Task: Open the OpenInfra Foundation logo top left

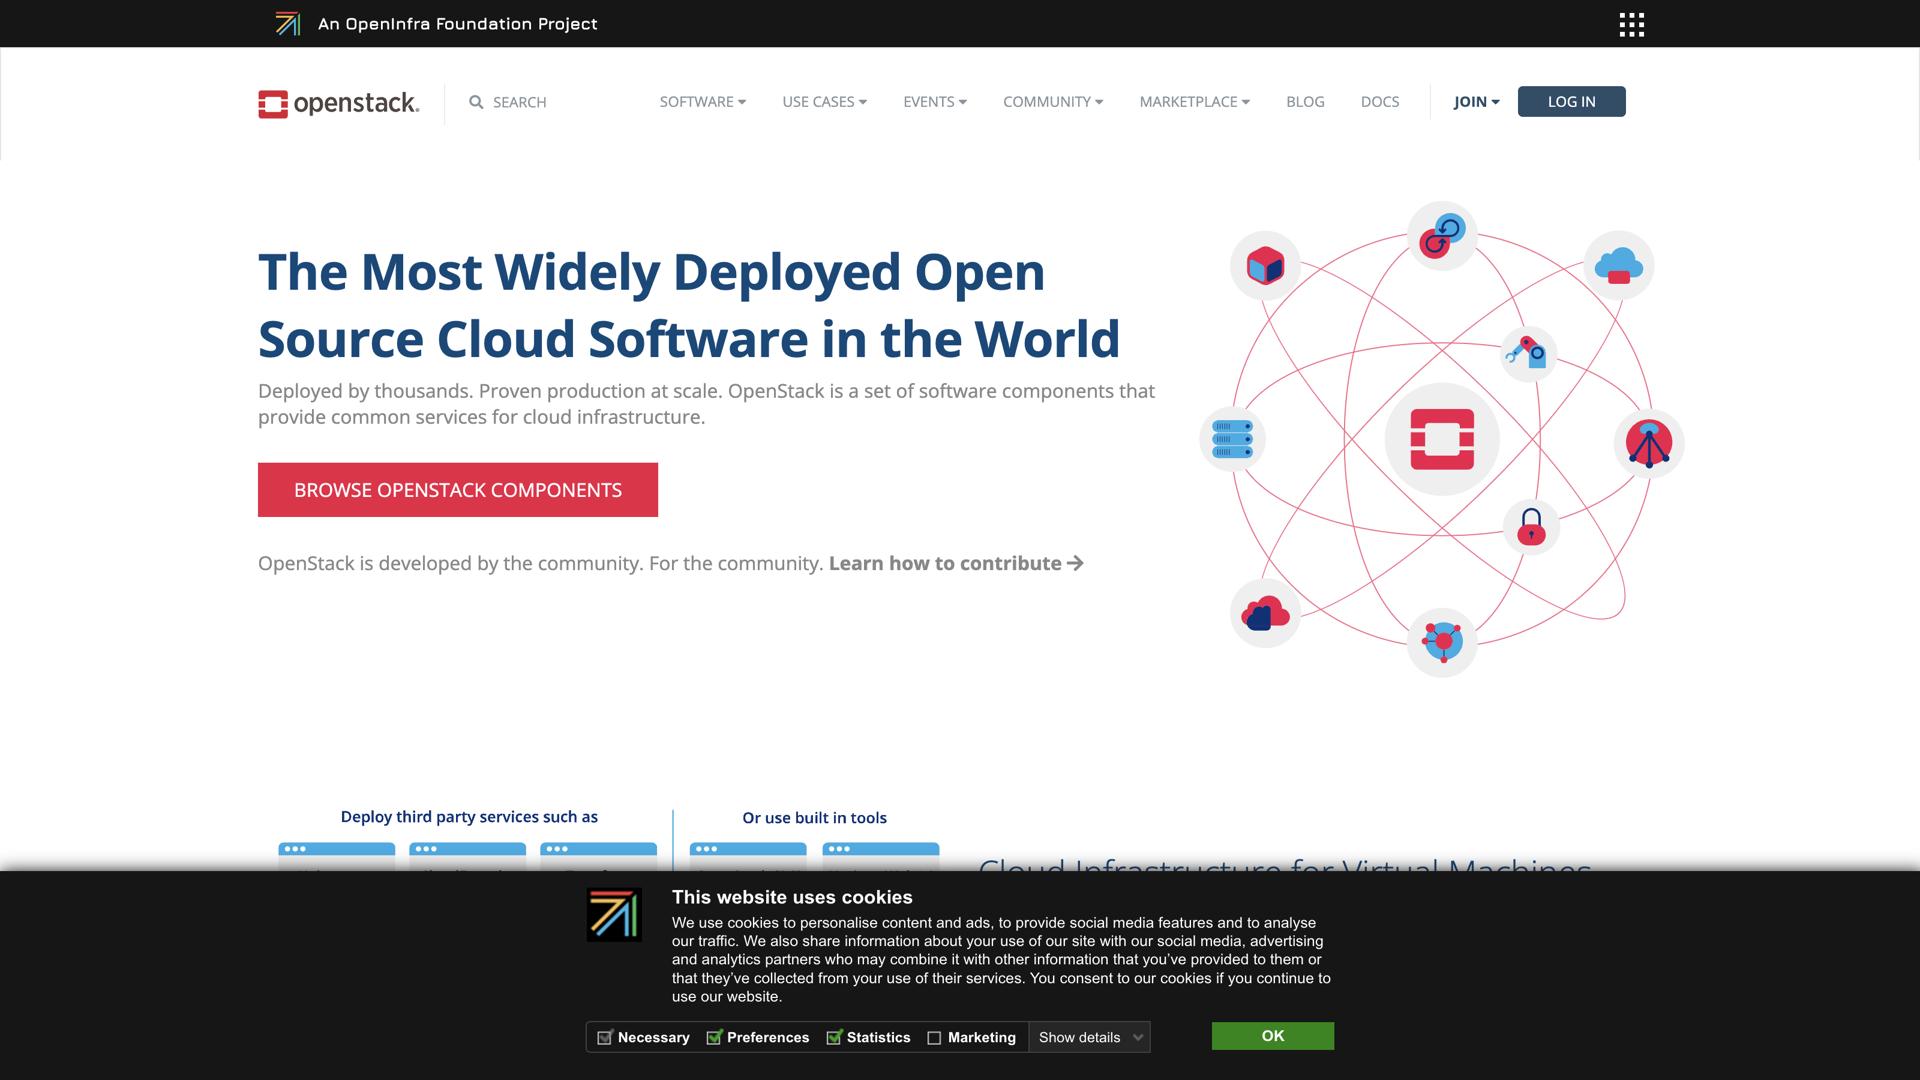Action: 289,23
